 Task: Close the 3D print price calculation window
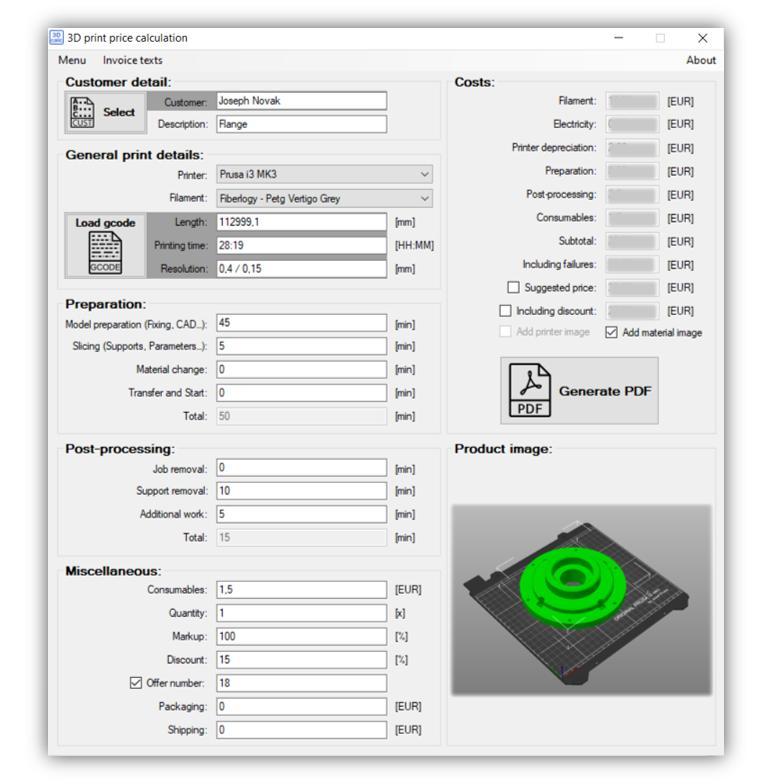[702, 38]
